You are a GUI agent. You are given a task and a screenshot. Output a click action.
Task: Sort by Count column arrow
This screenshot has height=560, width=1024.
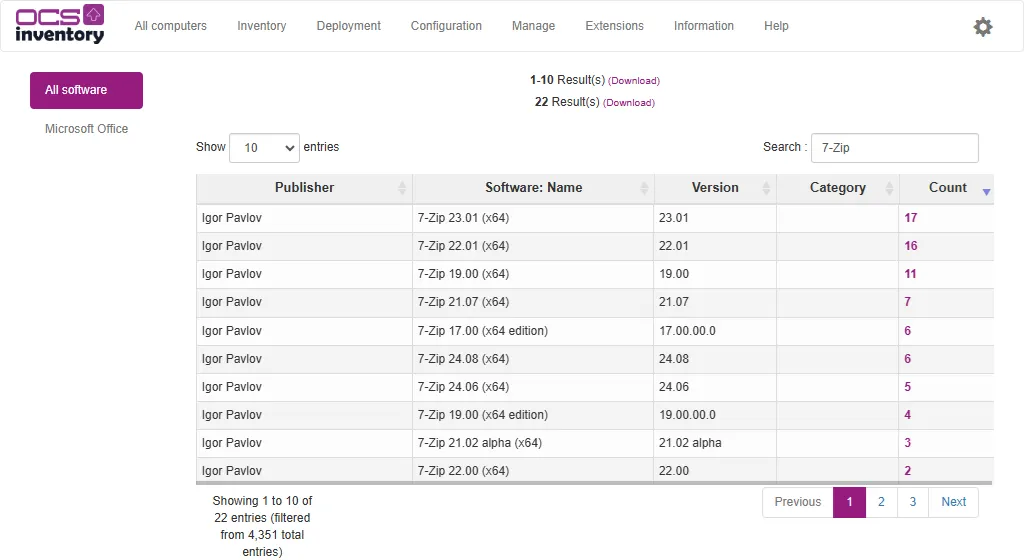tap(986, 191)
